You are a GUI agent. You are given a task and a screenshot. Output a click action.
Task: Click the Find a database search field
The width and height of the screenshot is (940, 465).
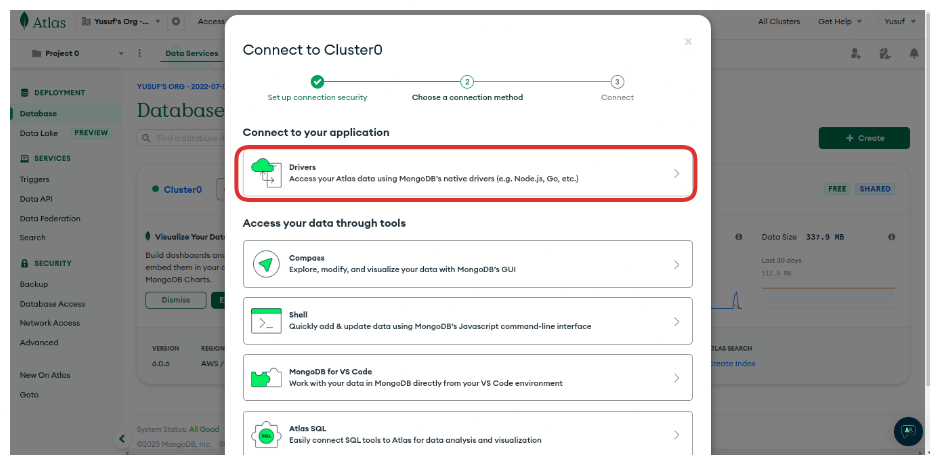coord(180,138)
